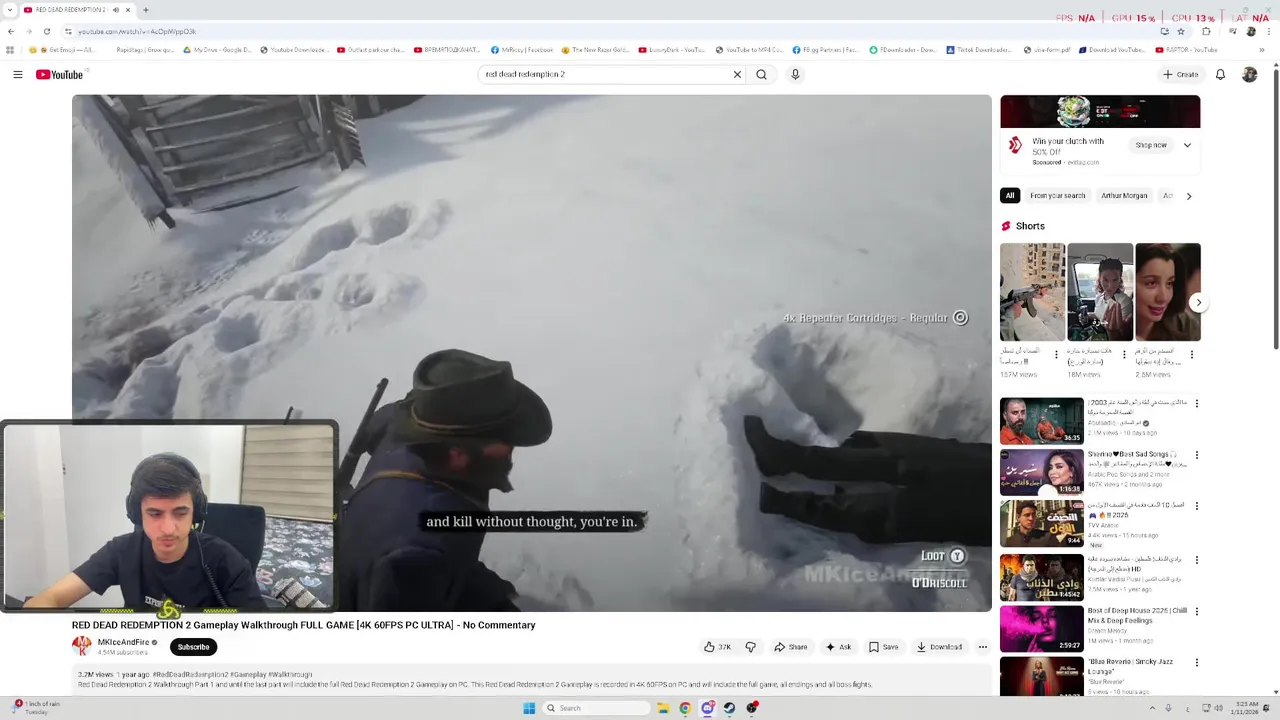Select the 'From your search' chip
Viewport: 1280px width, 720px height.
[x=1057, y=196]
